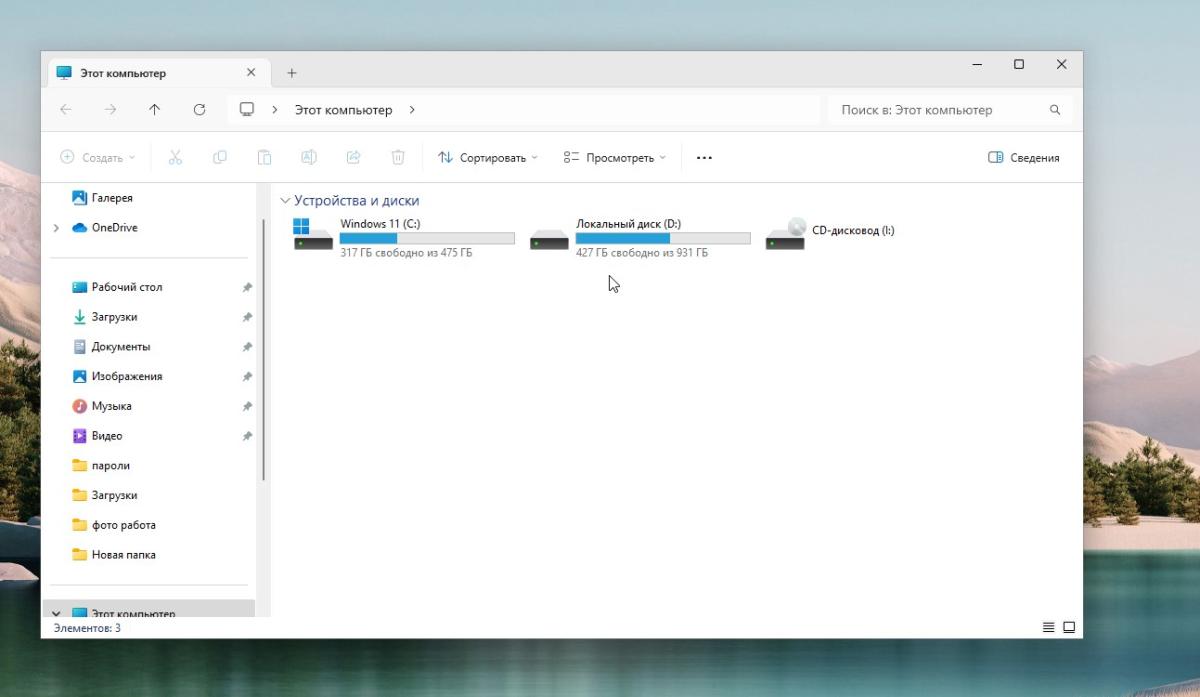Unpin Видео via its pin icon
Image resolution: width=1200 pixels, height=697 pixels.
click(x=247, y=437)
